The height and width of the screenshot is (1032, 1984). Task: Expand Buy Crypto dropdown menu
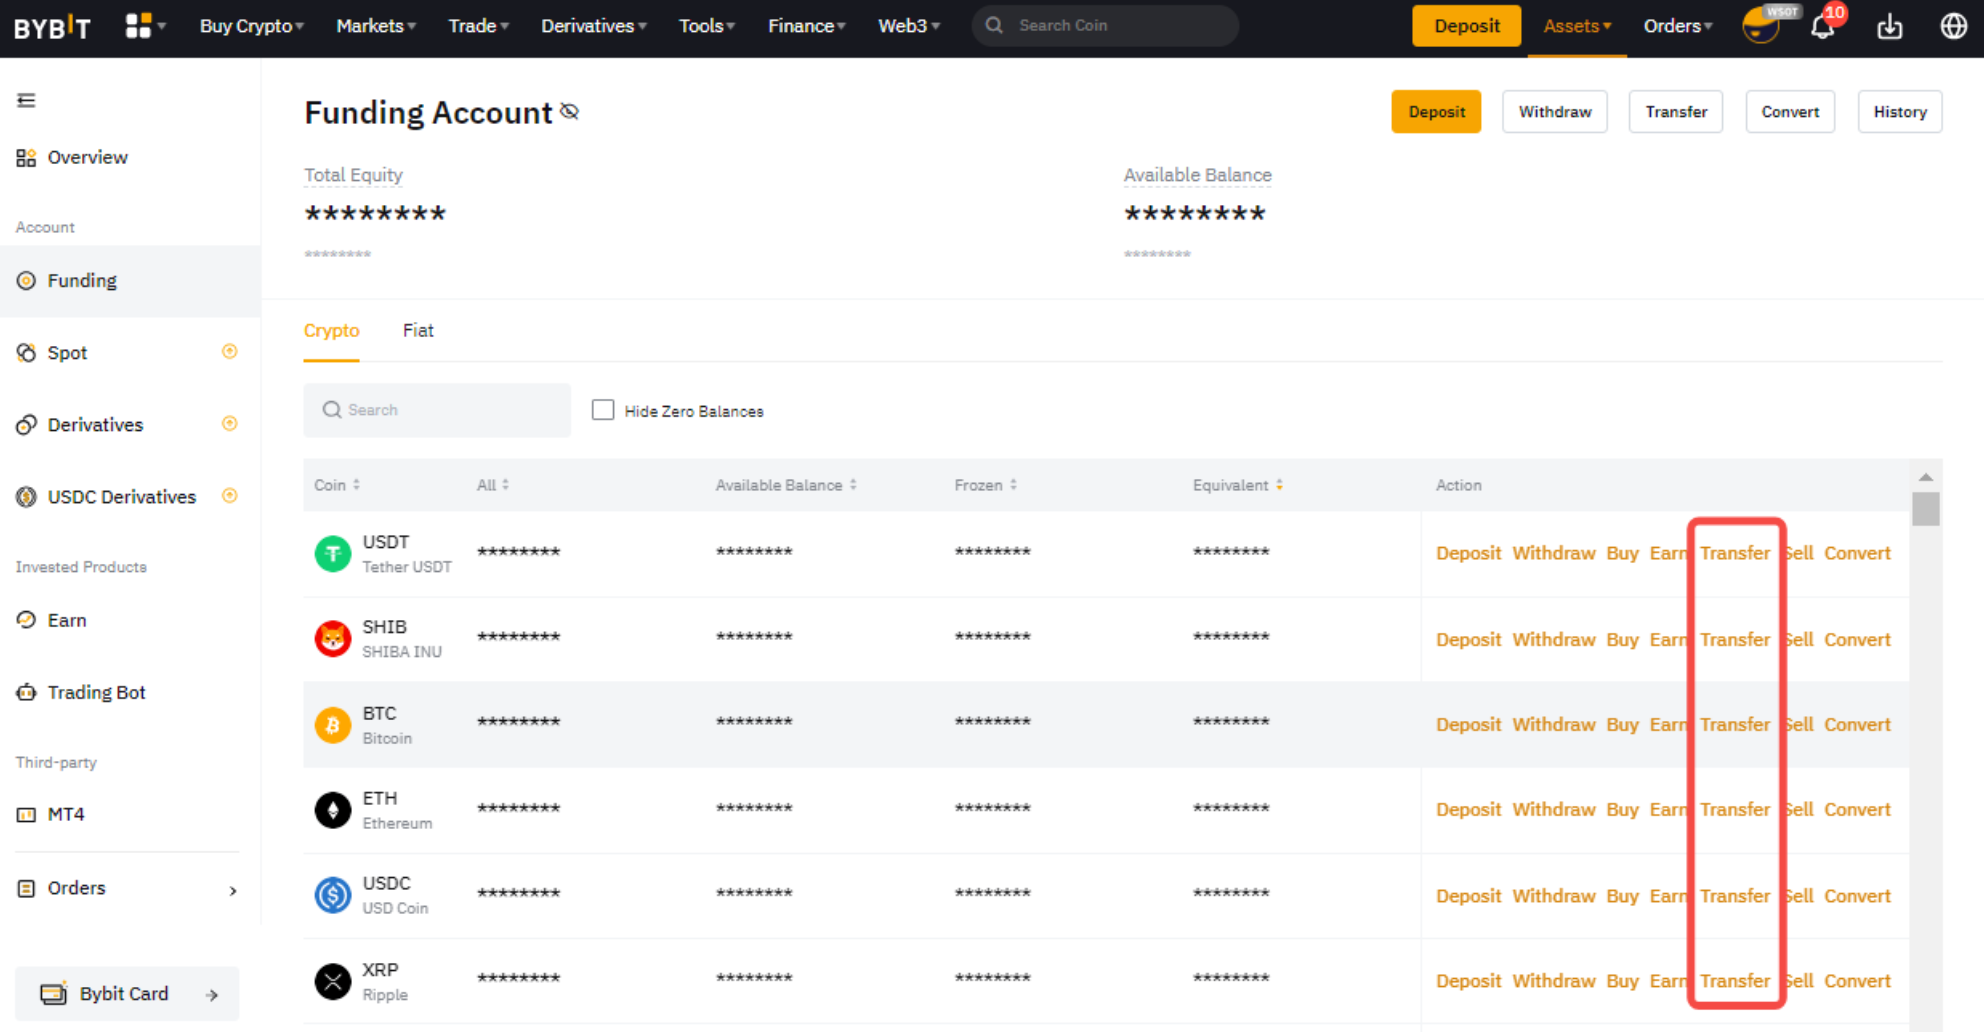click(x=252, y=26)
